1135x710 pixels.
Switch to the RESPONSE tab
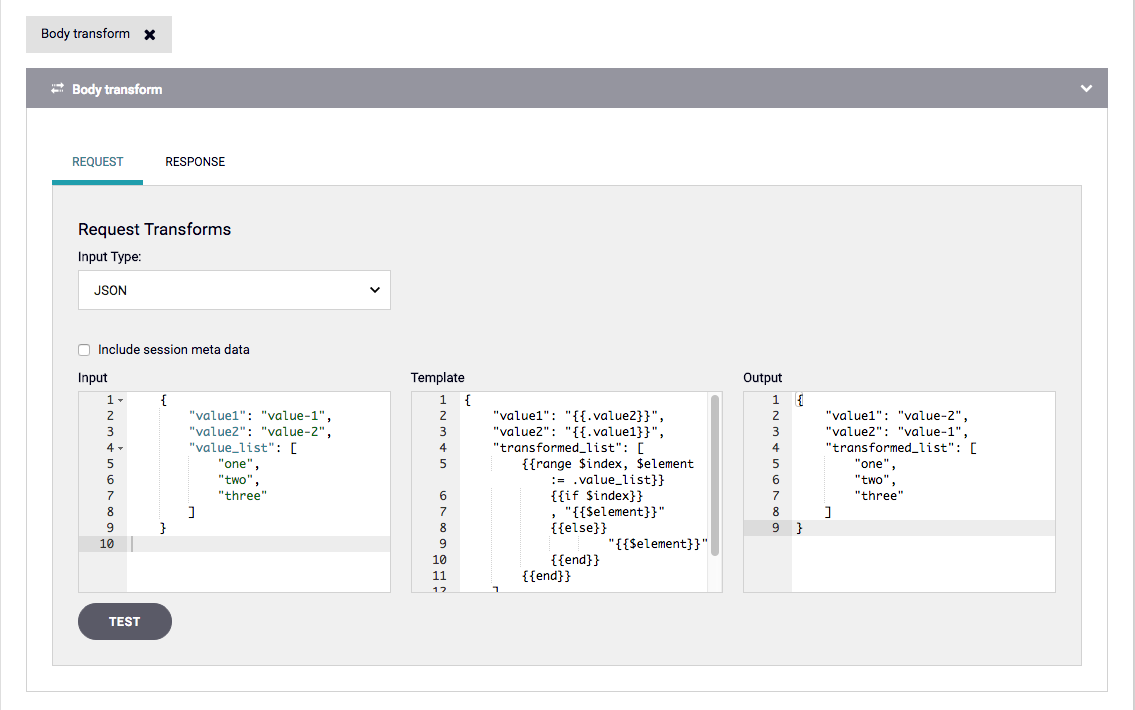[x=195, y=162]
